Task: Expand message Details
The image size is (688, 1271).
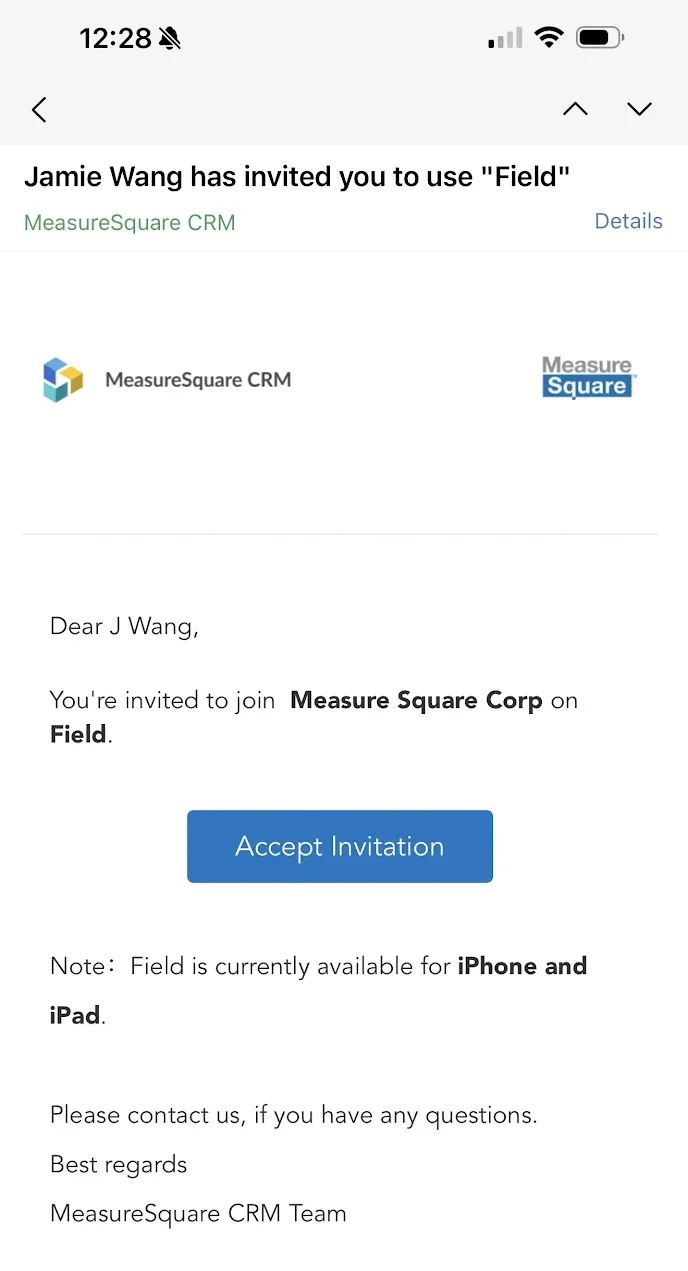Action: (628, 221)
